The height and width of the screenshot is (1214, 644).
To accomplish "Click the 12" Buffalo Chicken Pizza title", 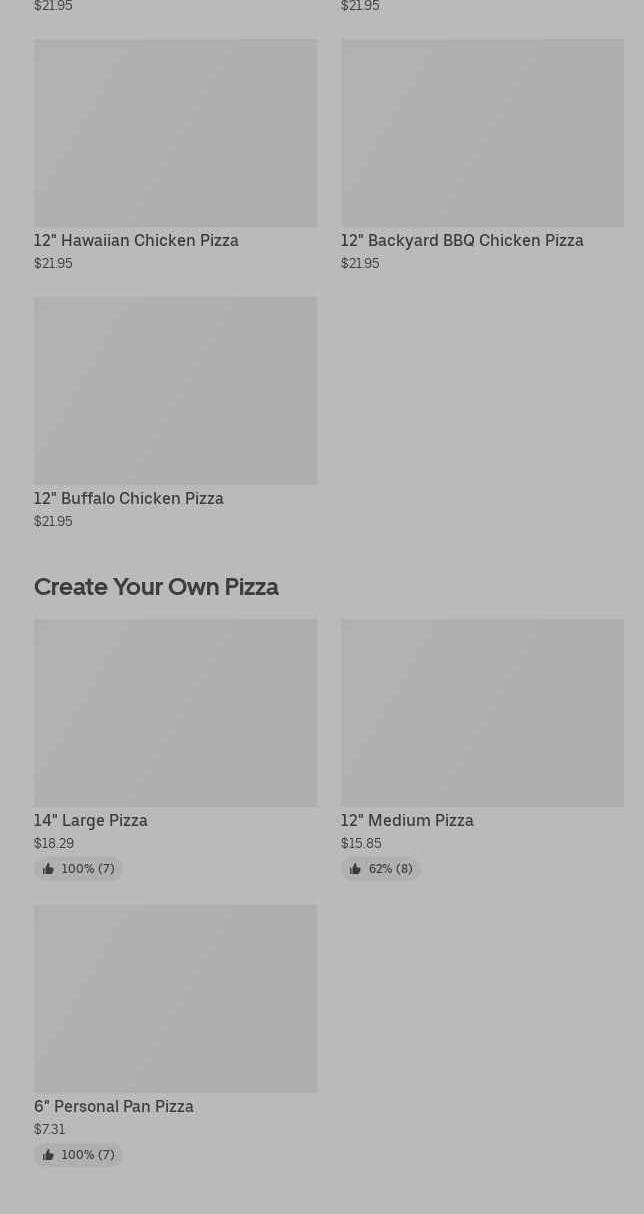I will click(129, 498).
